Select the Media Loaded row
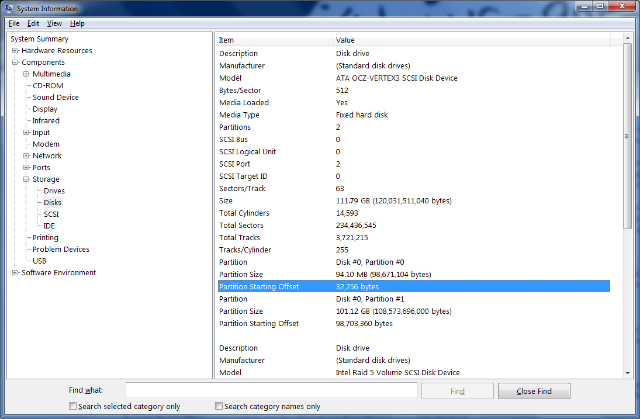Screen dimensions: 640x419 (414, 102)
